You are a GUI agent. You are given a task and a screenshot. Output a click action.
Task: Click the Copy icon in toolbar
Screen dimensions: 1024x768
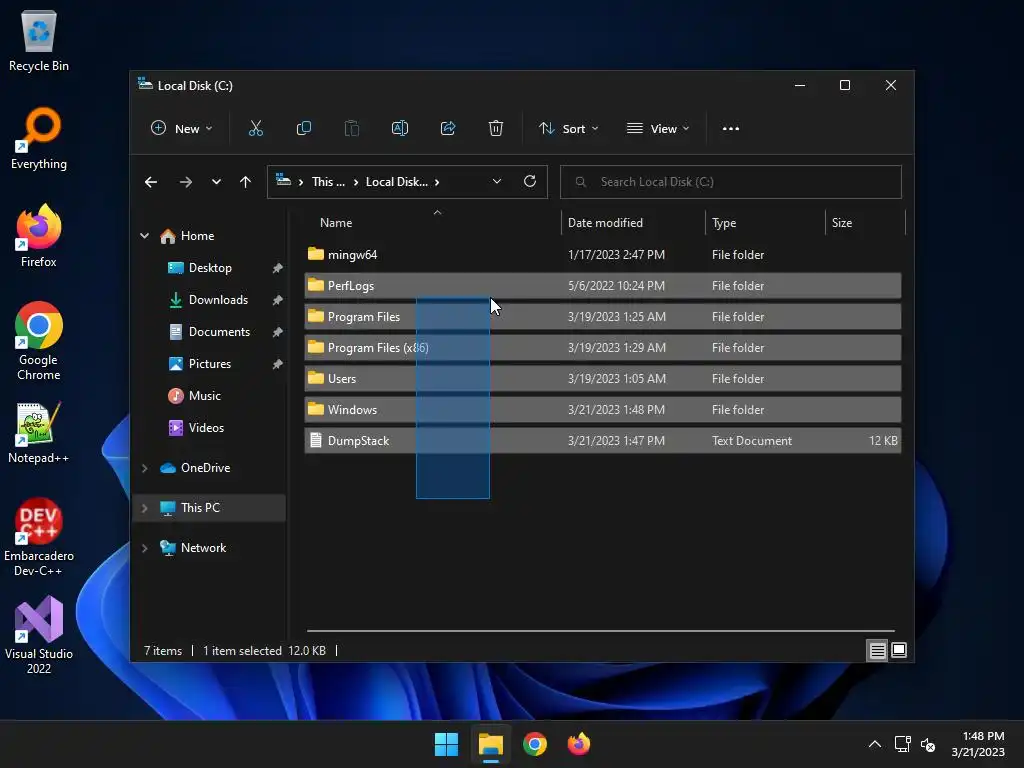point(304,129)
